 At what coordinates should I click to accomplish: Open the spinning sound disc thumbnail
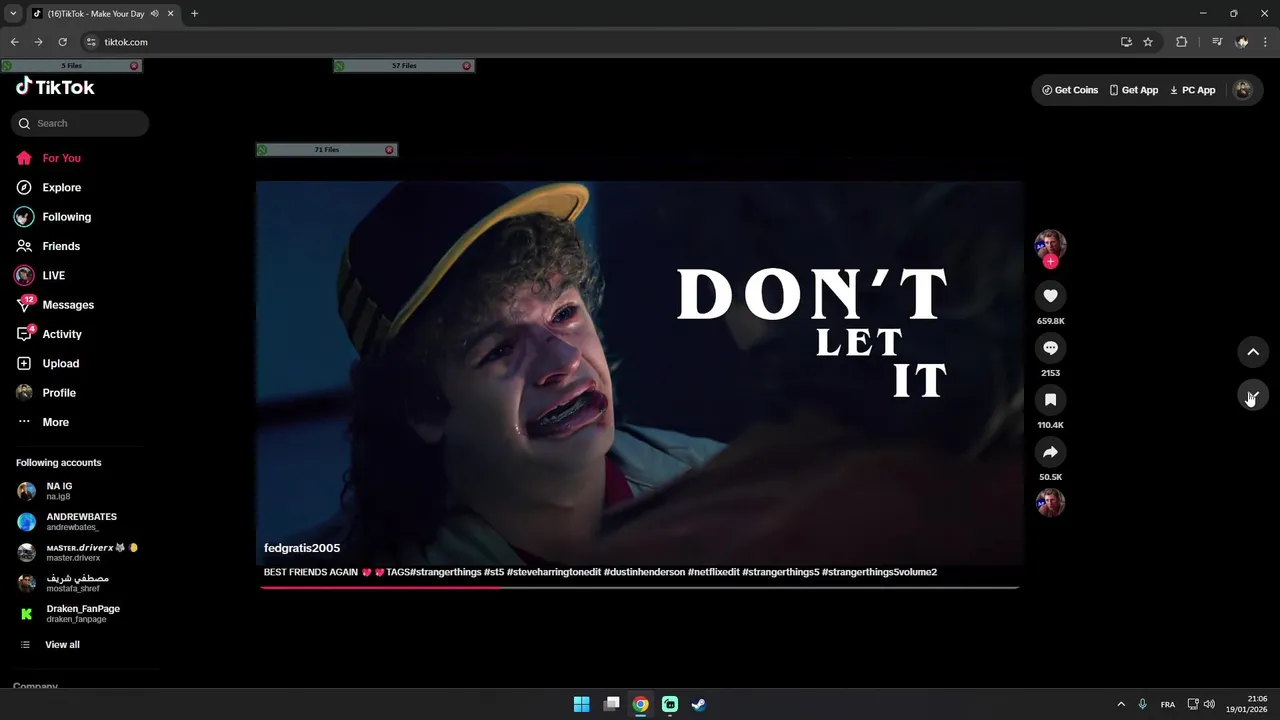tap(1050, 502)
